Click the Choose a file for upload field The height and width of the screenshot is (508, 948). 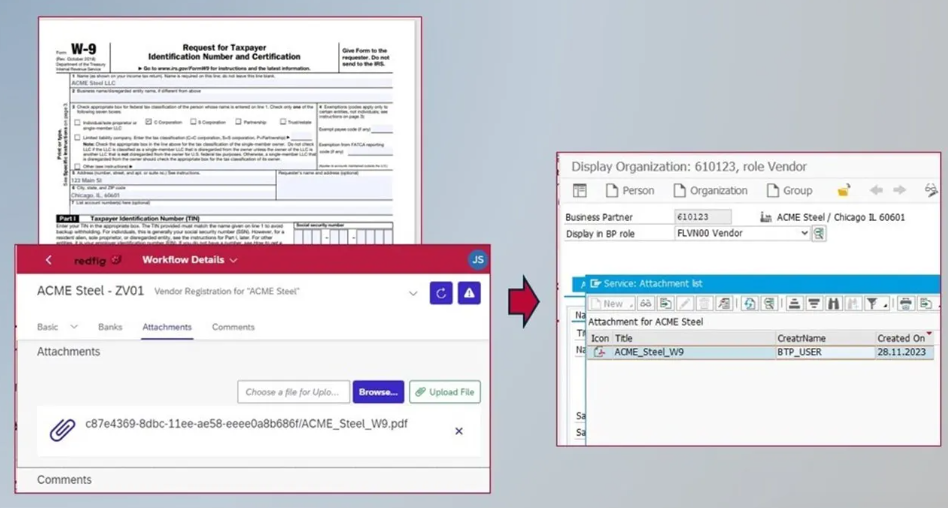pyautogui.click(x=294, y=392)
